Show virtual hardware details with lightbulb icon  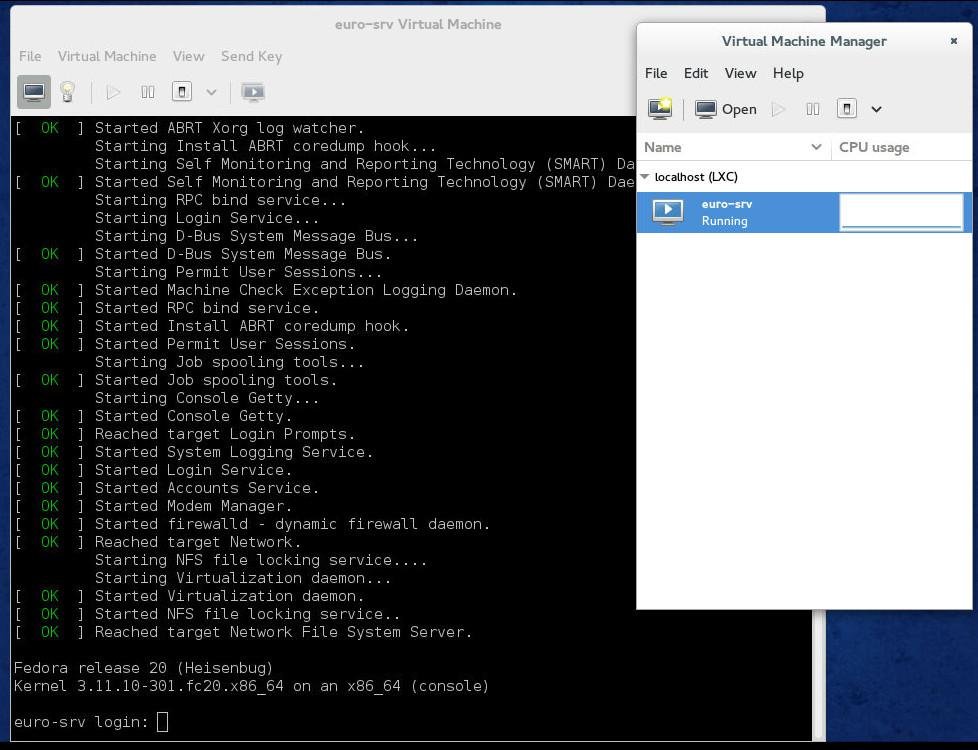click(67, 92)
